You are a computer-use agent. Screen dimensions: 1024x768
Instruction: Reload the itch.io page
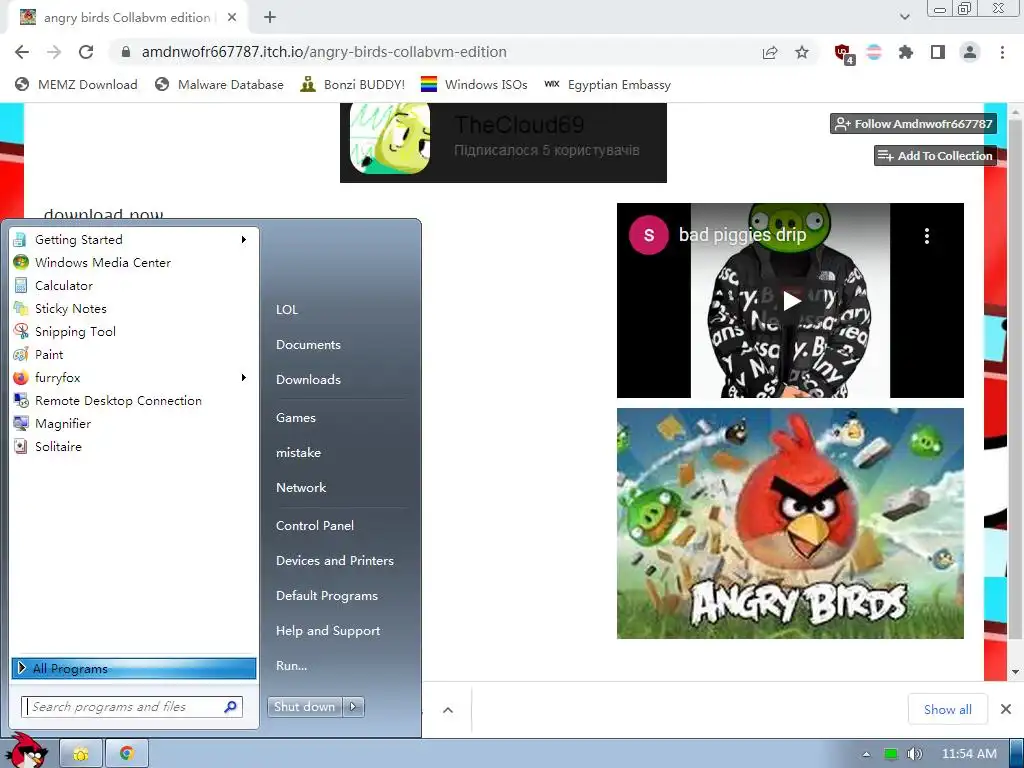pos(86,52)
